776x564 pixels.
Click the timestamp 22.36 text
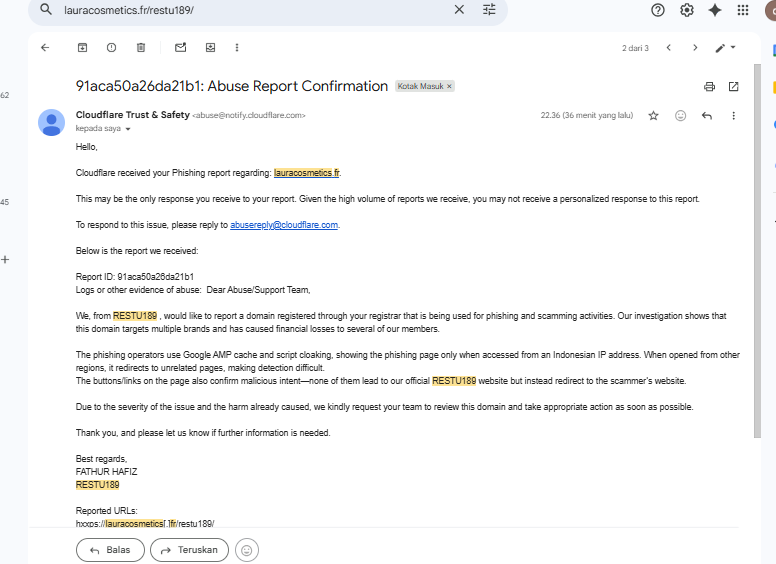pos(586,115)
